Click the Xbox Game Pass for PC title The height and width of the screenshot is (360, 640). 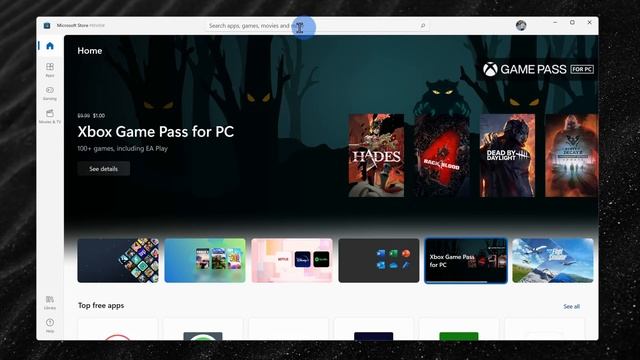pos(156,132)
